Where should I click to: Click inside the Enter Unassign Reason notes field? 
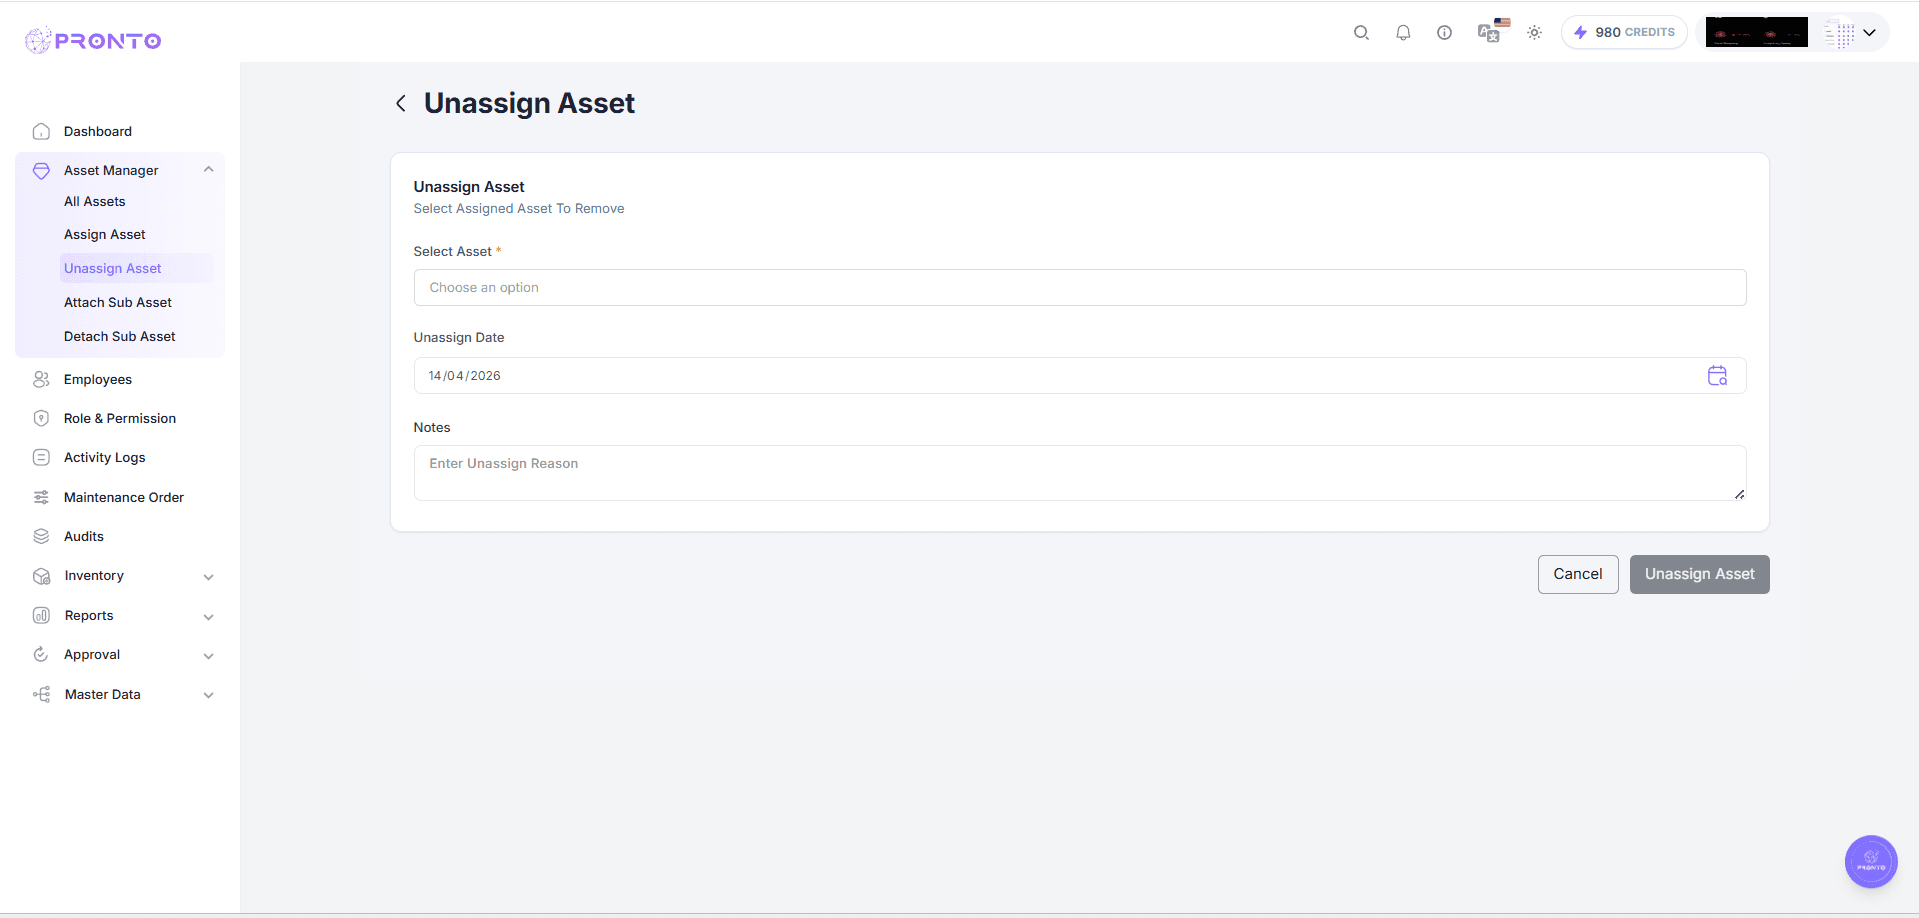(x=1079, y=470)
